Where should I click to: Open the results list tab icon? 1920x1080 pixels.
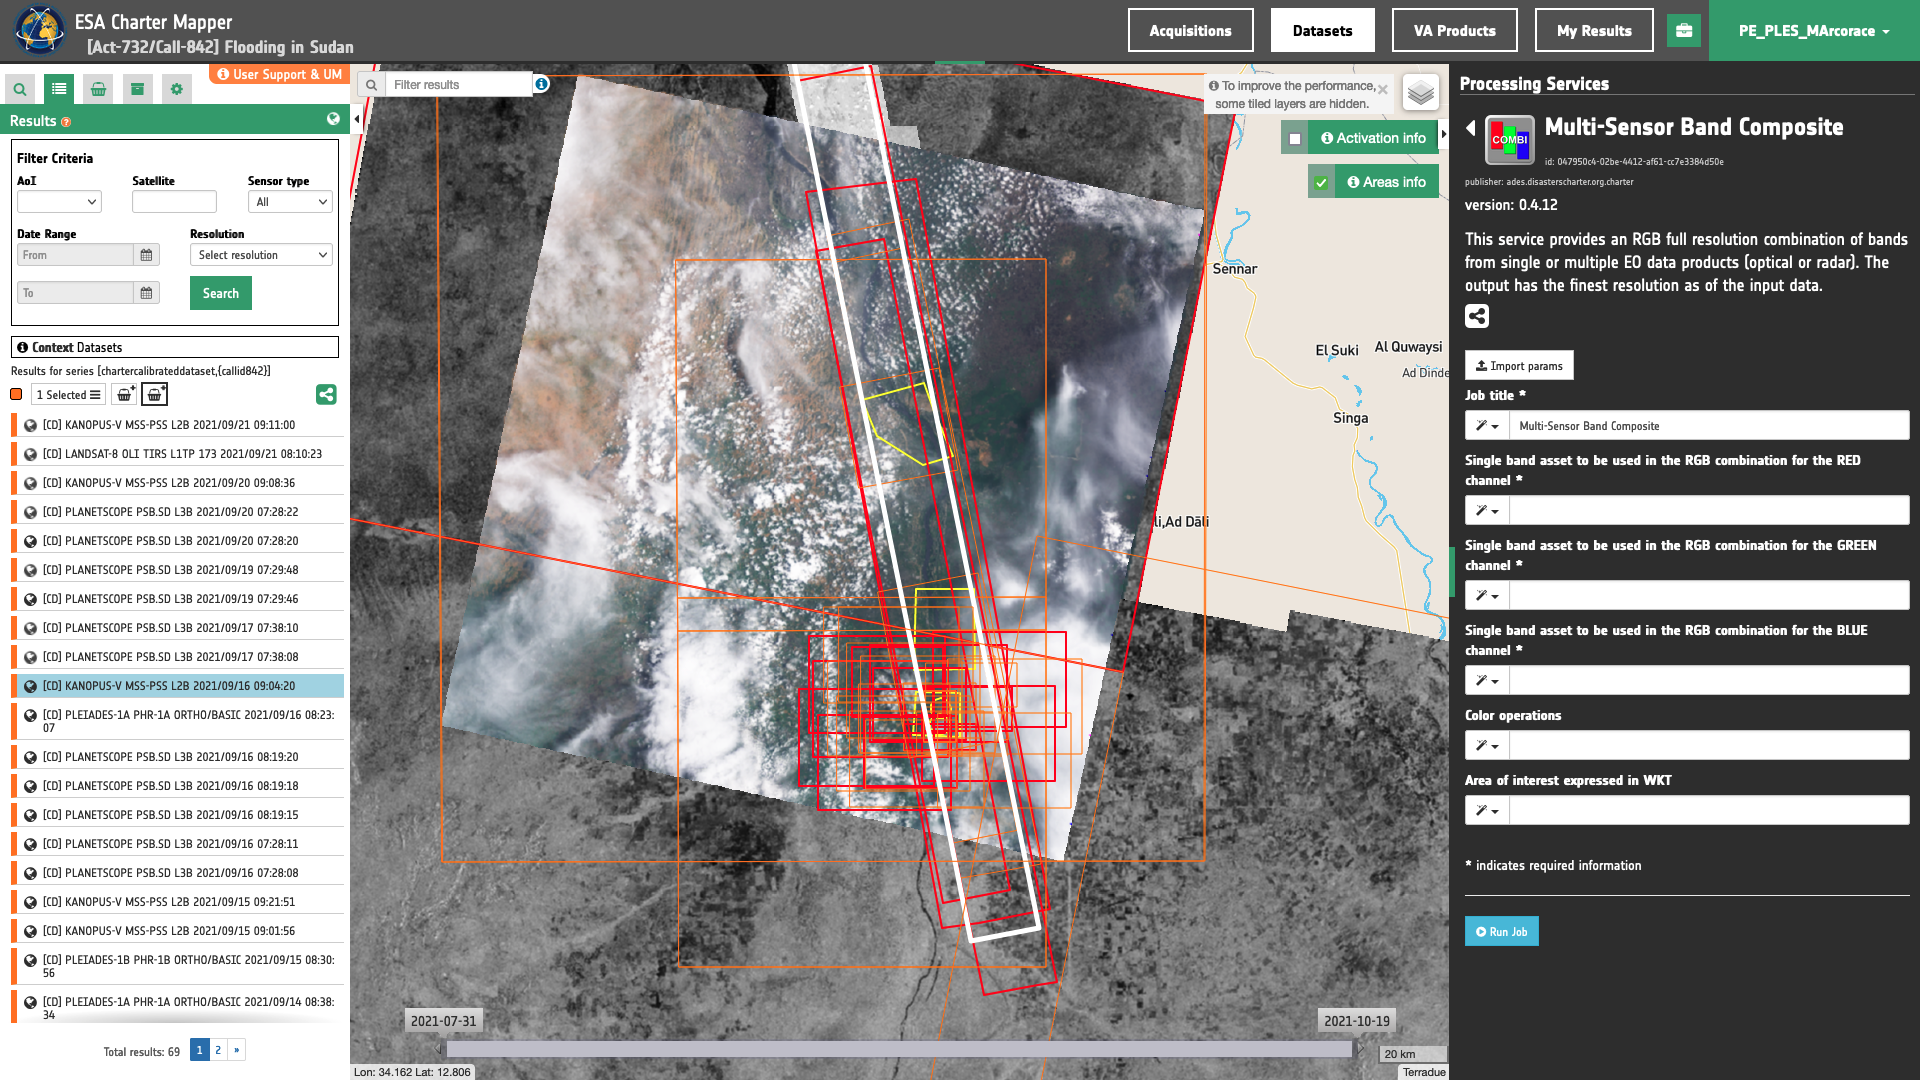(x=59, y=89)
